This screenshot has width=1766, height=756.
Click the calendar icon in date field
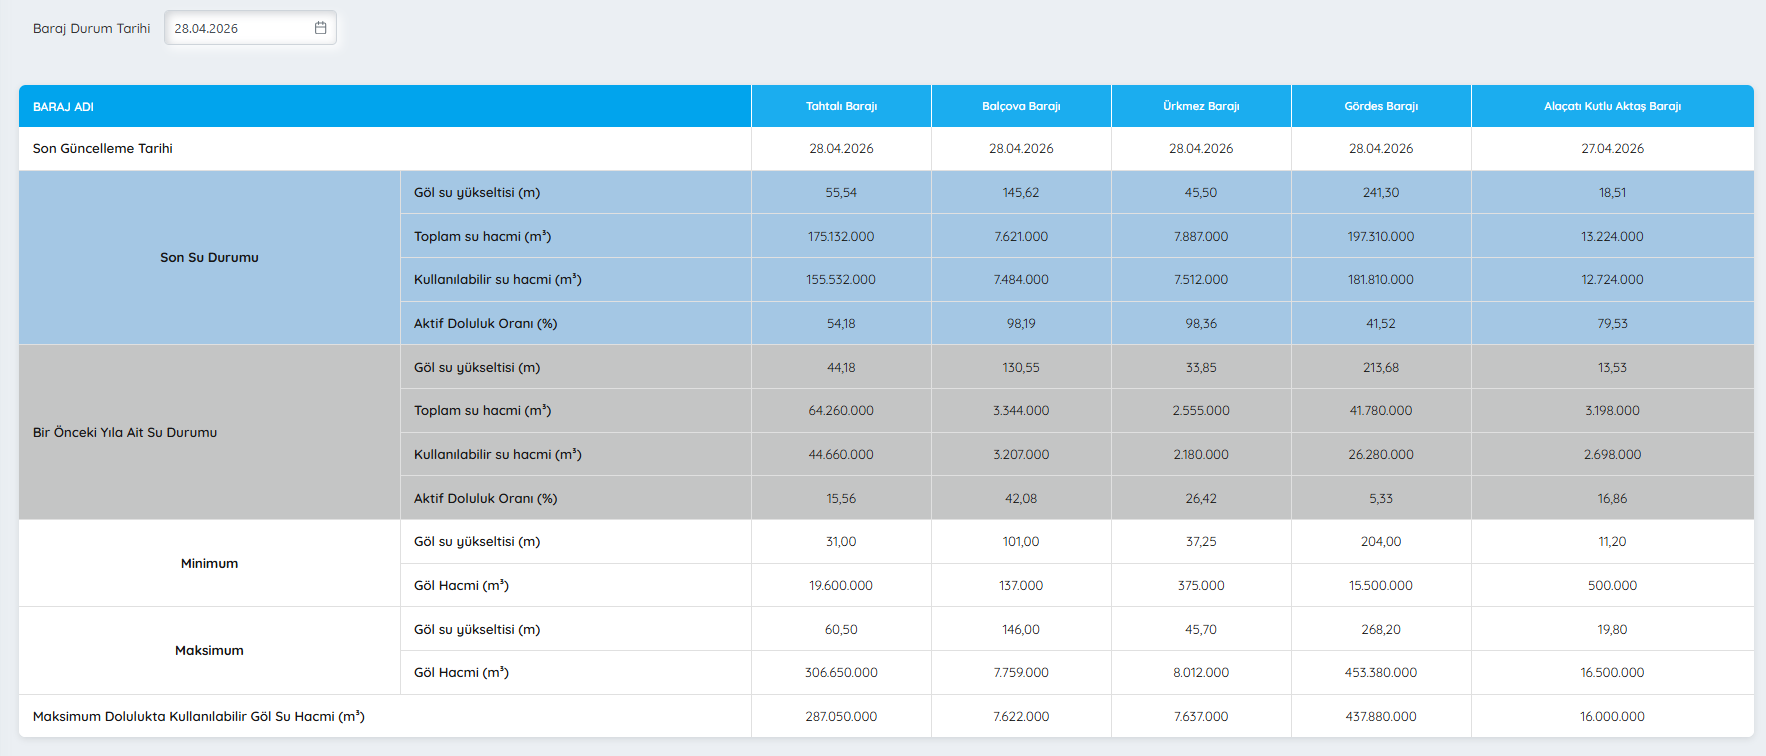pos(320,28)
